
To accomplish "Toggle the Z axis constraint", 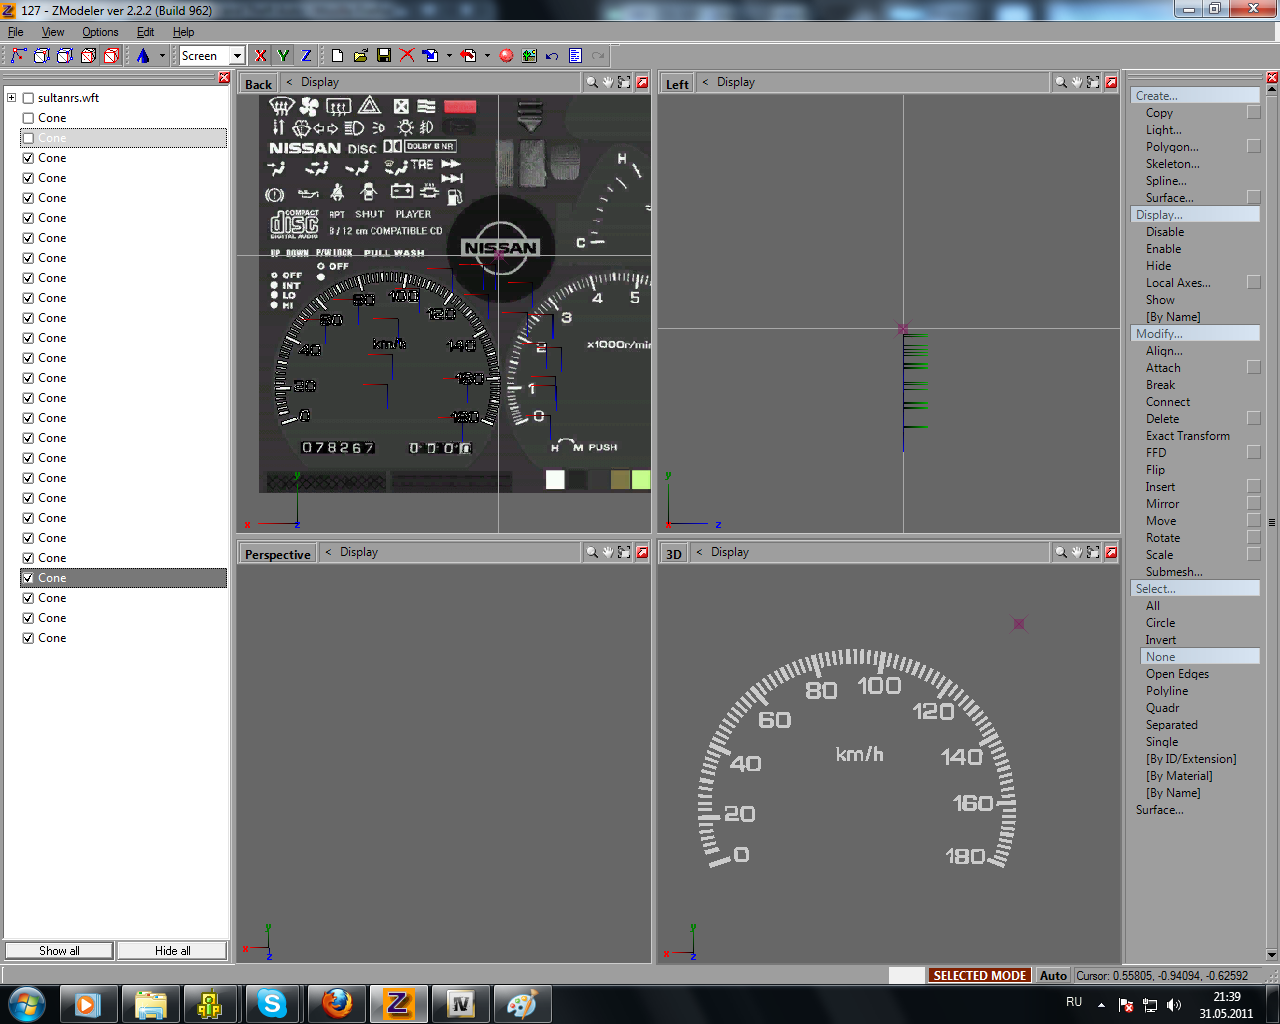I will point(306,56).
